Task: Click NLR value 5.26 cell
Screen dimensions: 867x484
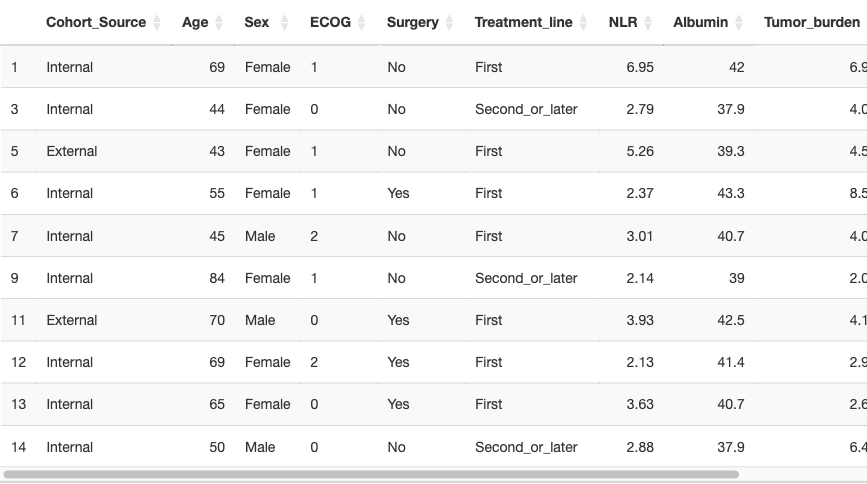Action: pos(640,151)
